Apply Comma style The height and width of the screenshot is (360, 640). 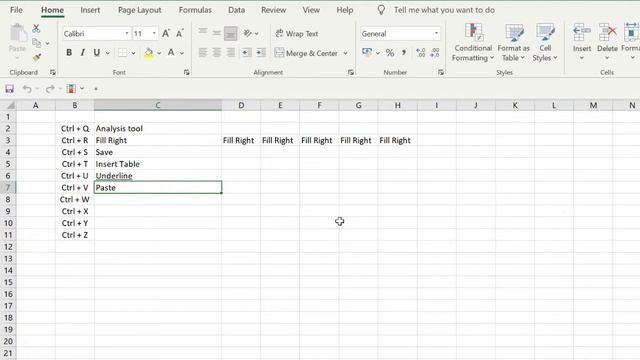tap(404, 53)
